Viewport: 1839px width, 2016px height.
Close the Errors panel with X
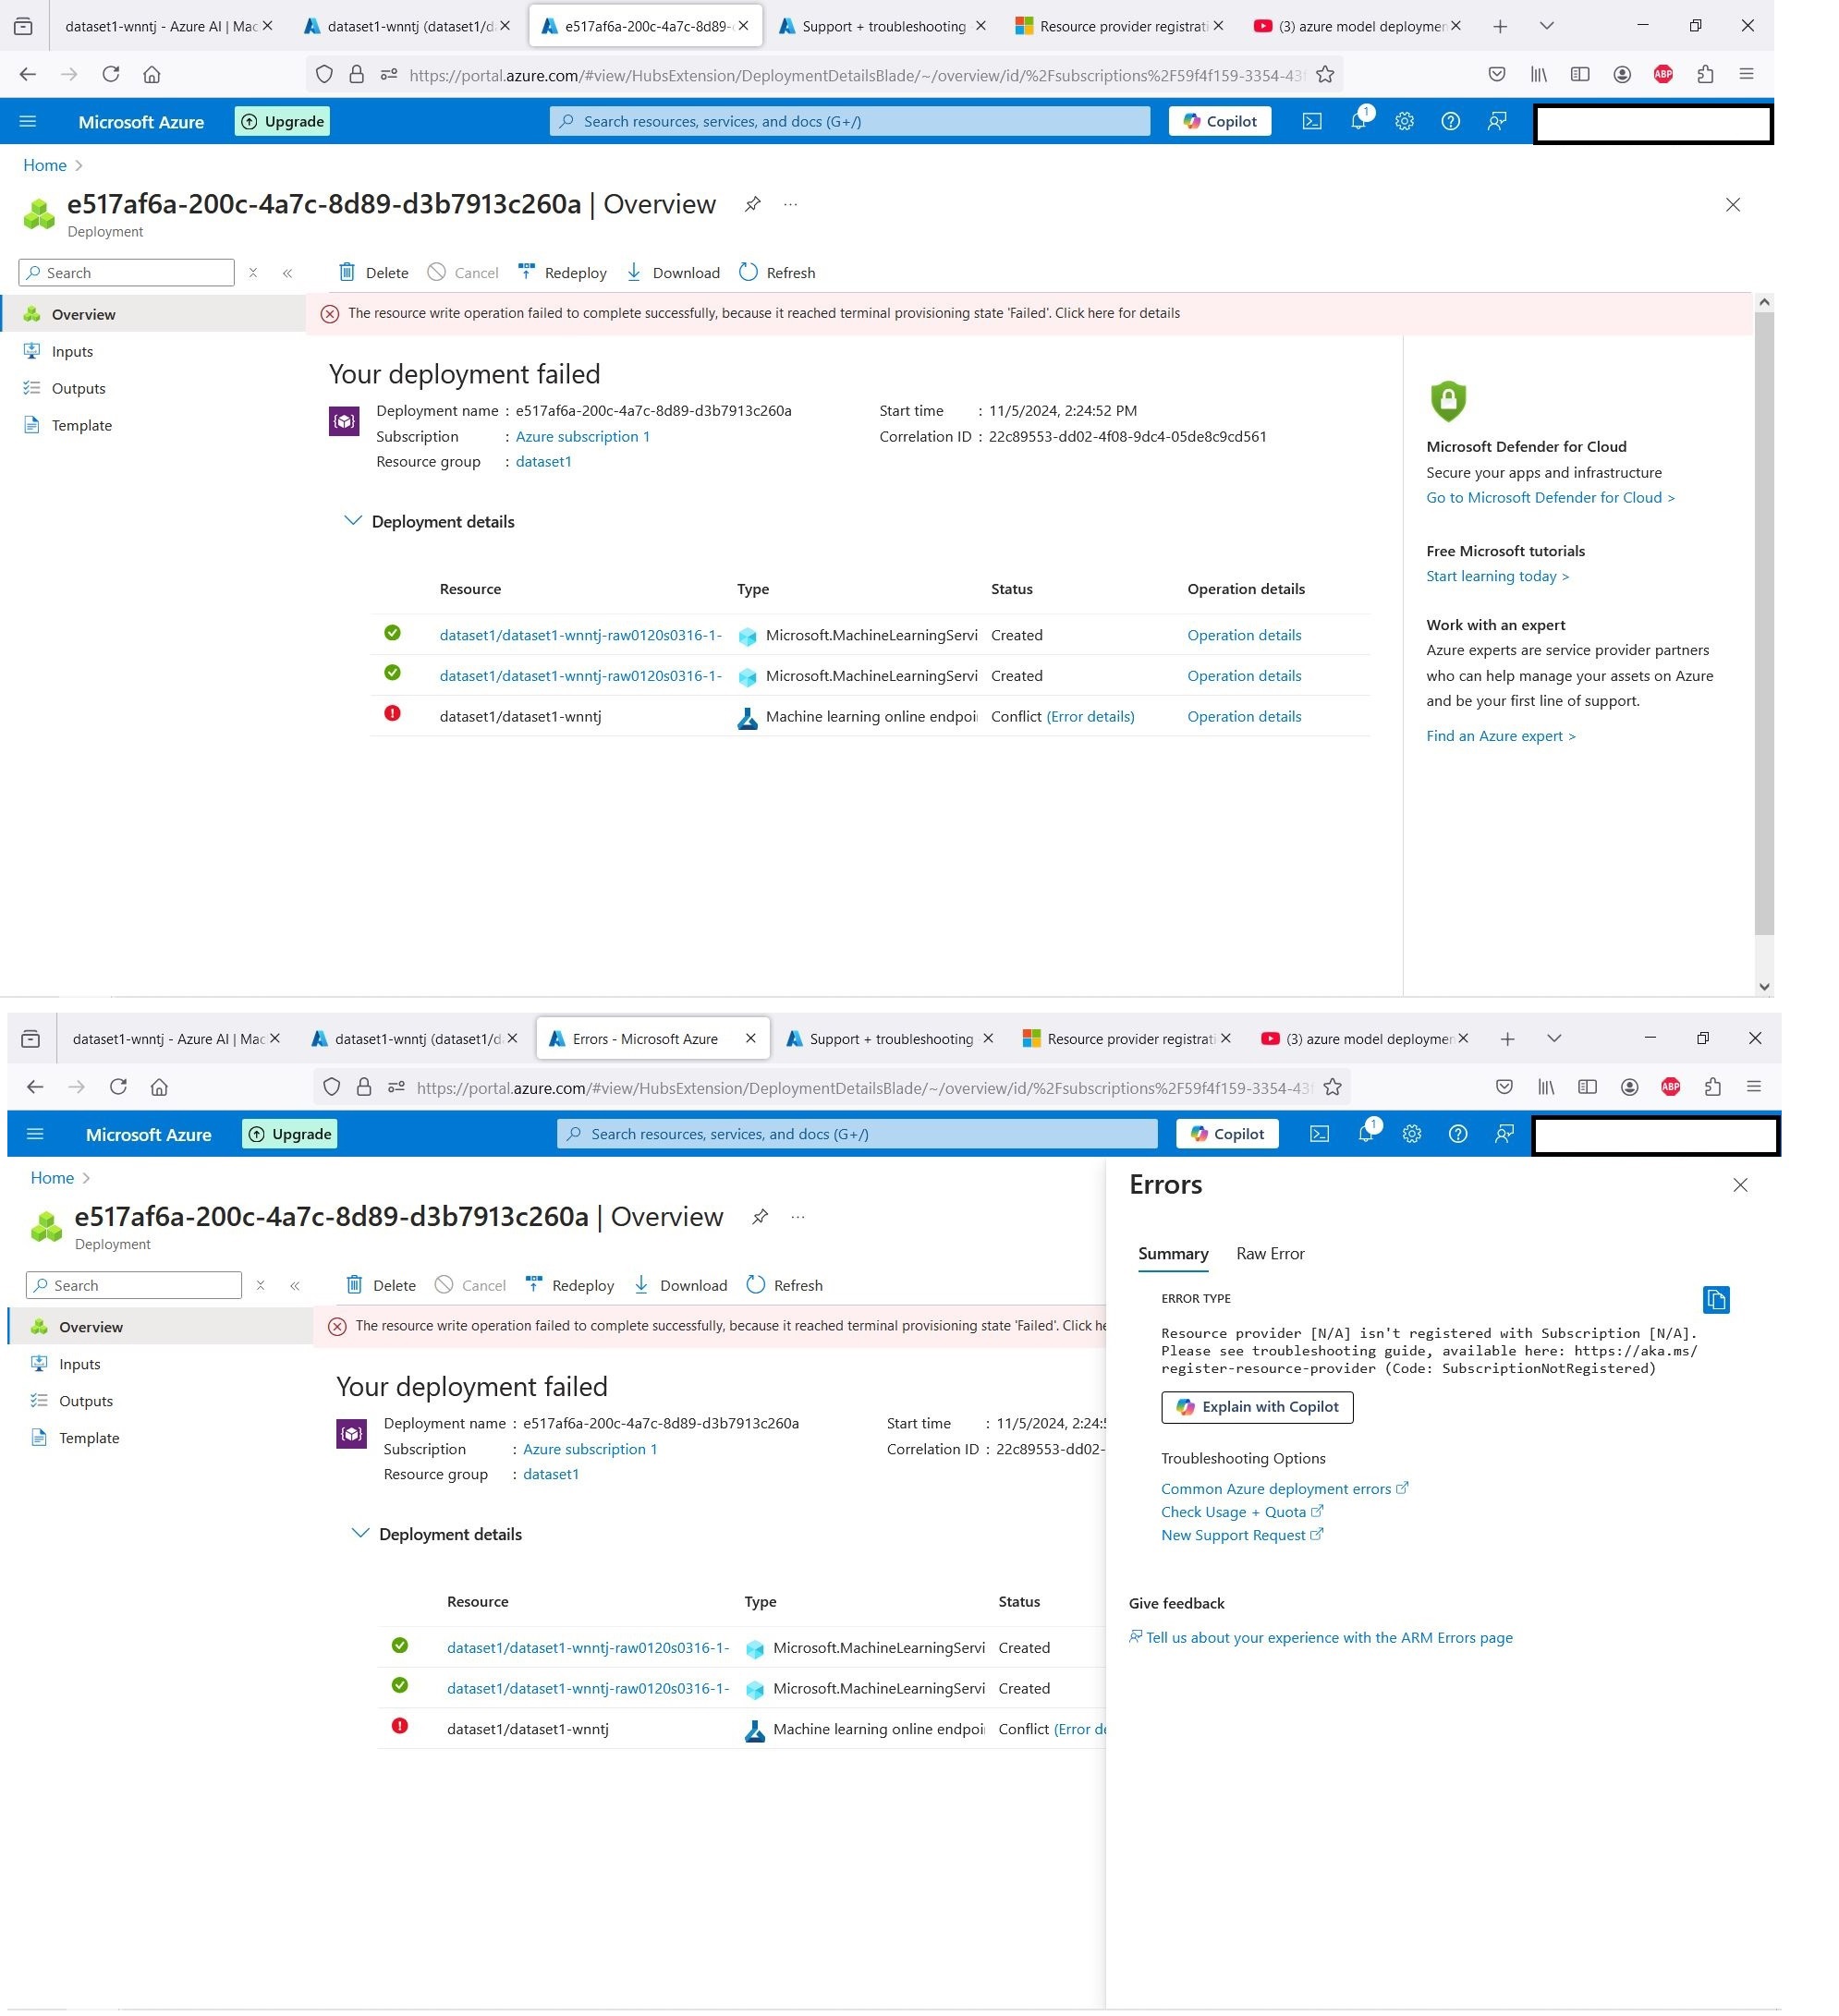tap(1740, 1185)
